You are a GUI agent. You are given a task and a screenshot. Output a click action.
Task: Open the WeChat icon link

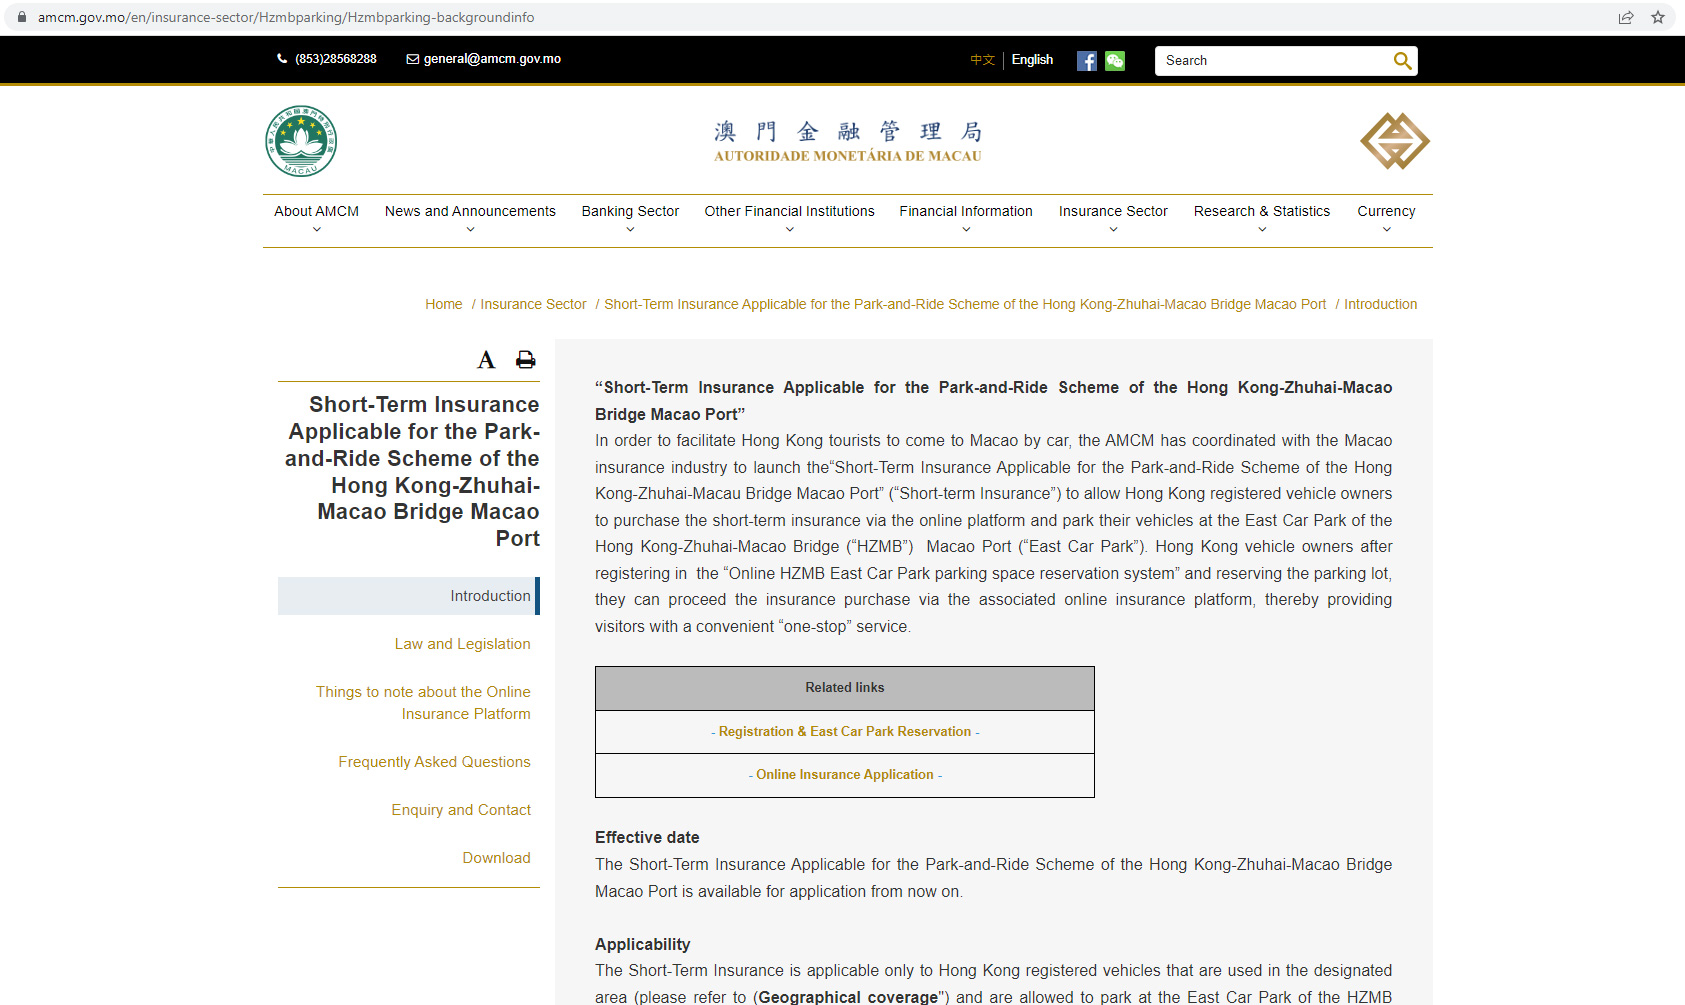(x=1115, y=61)
